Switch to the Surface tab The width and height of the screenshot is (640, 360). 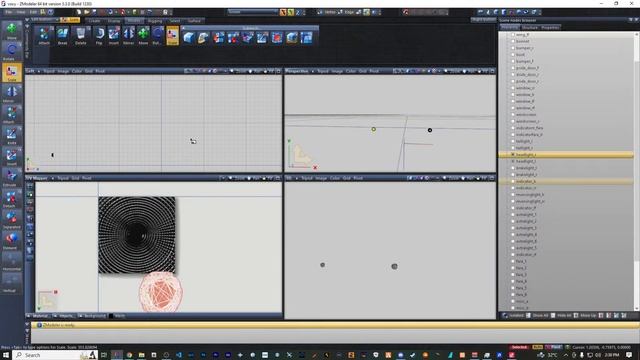[x=194, y=20]
